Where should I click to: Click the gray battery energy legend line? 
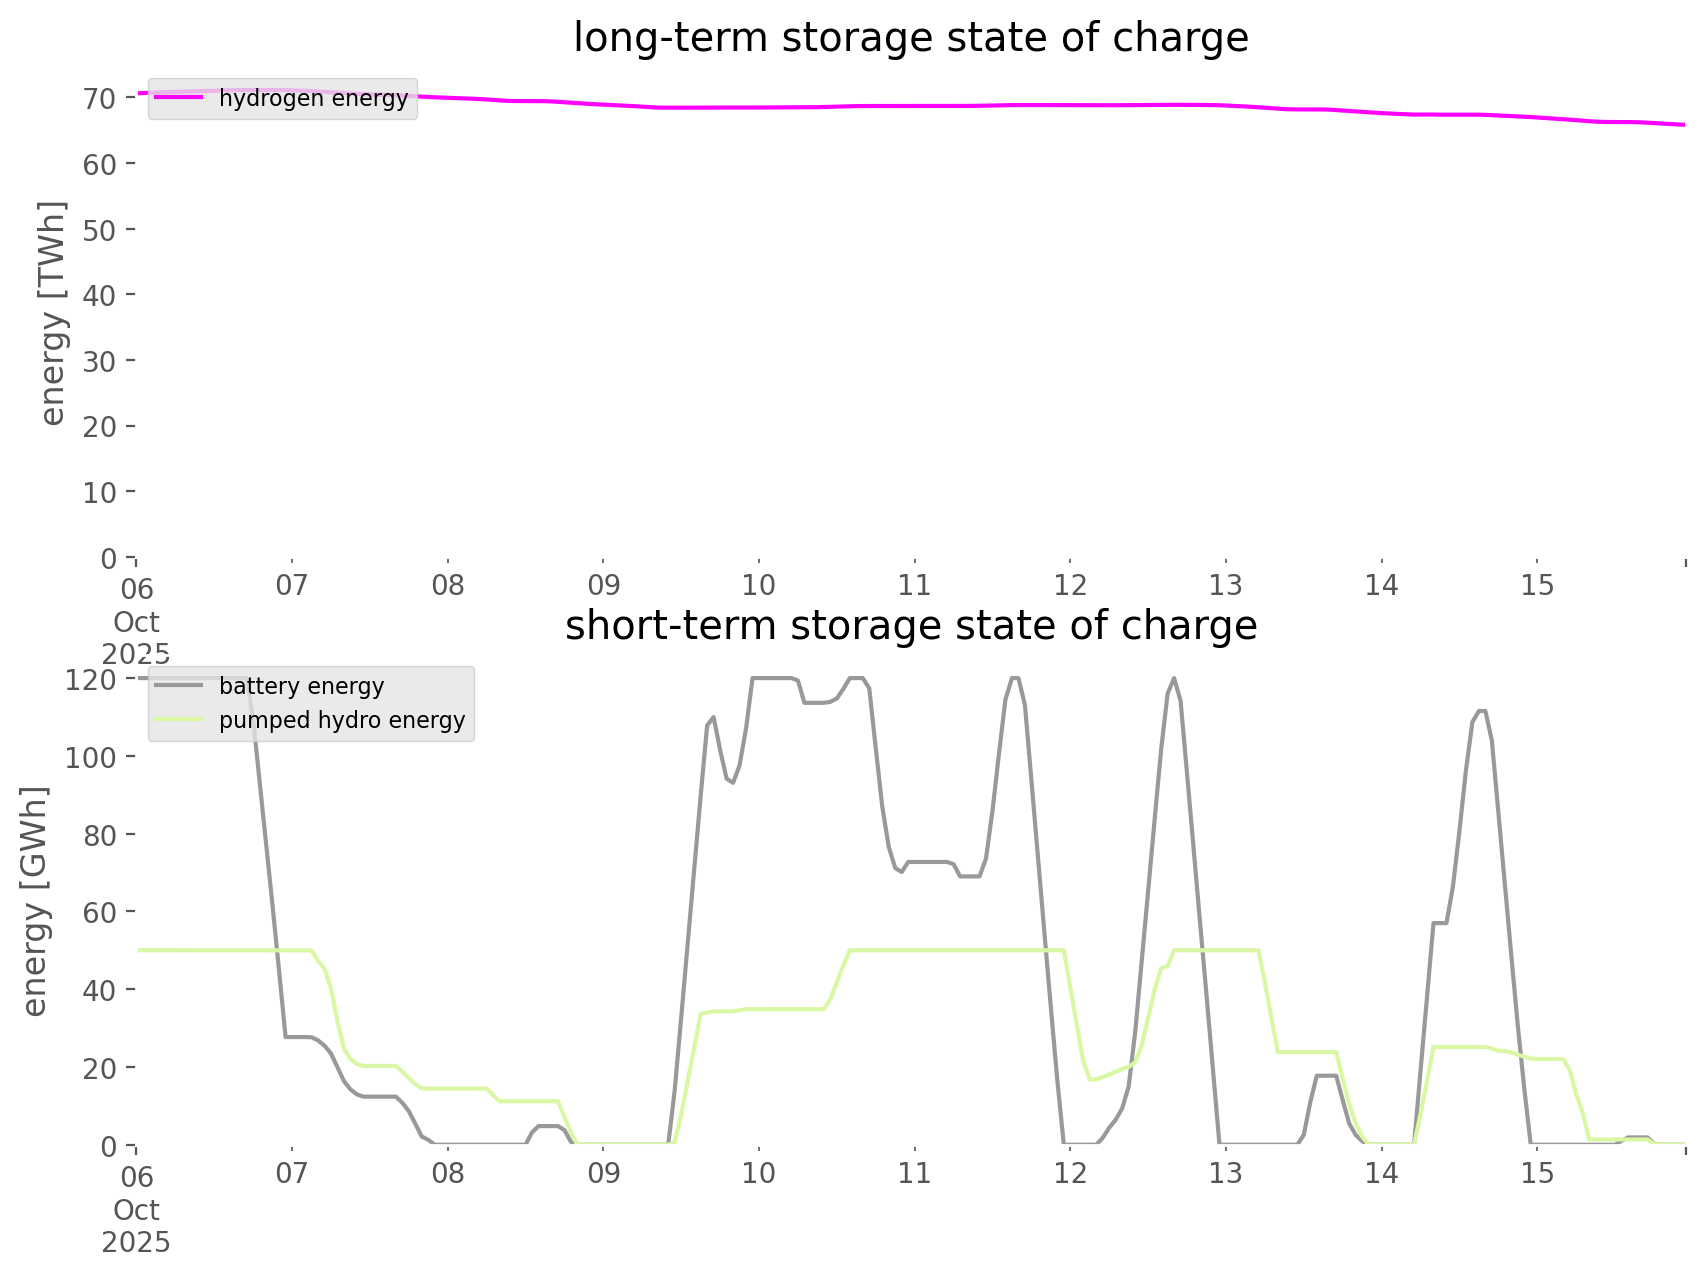180,686
